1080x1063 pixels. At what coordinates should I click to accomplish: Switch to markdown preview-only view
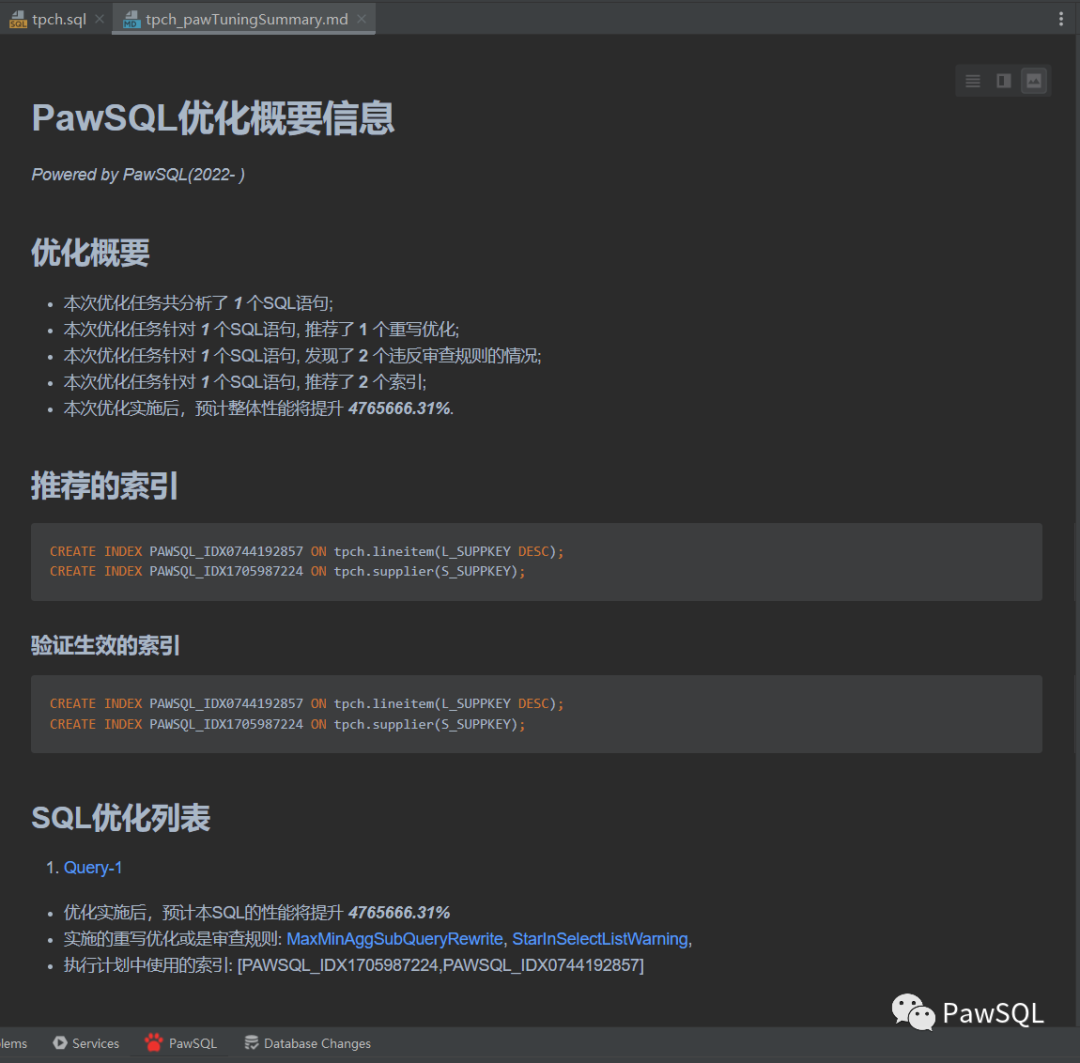[x=1034, y=81]
